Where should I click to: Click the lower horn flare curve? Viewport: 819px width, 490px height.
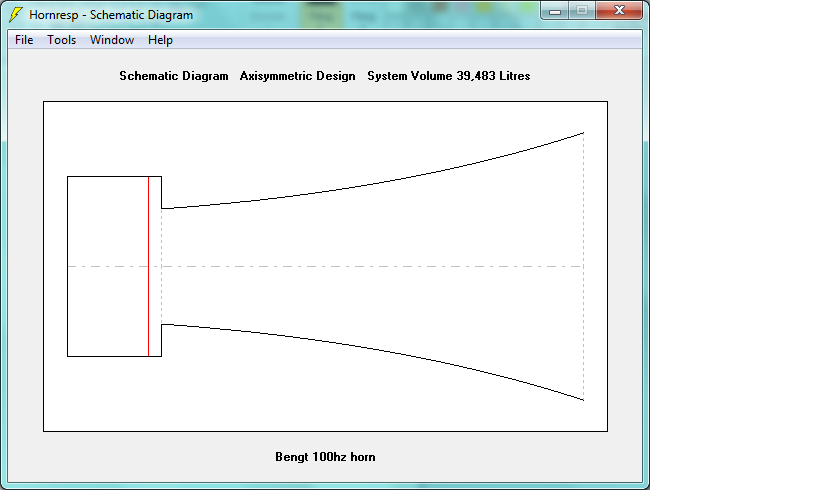(372, 348)
